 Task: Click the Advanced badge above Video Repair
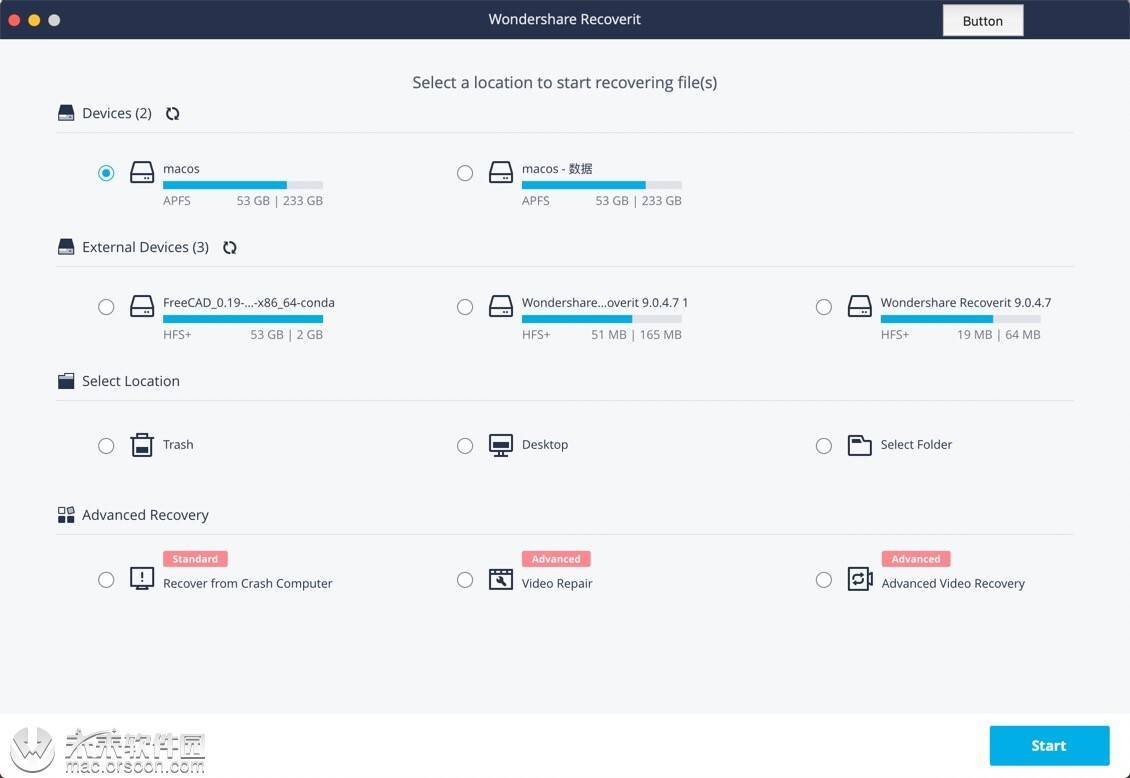(x=556, y=559)
